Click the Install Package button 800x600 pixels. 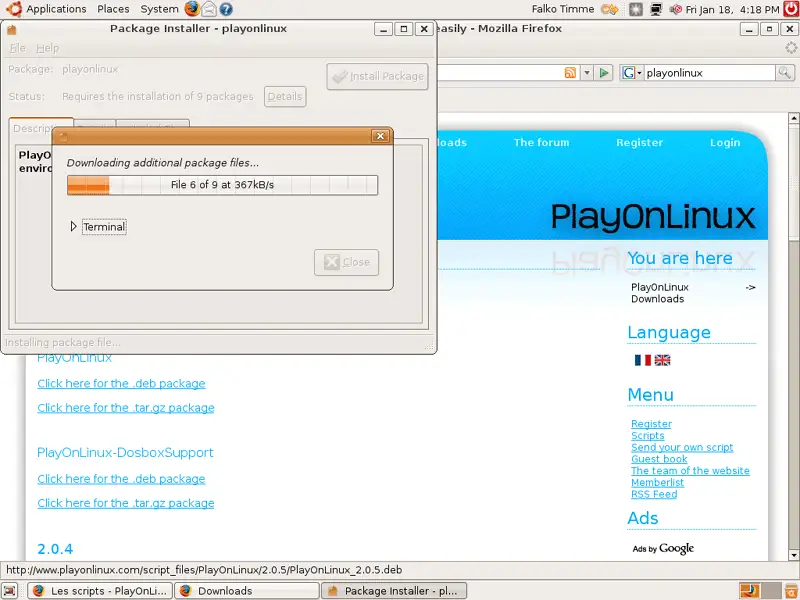377,76
